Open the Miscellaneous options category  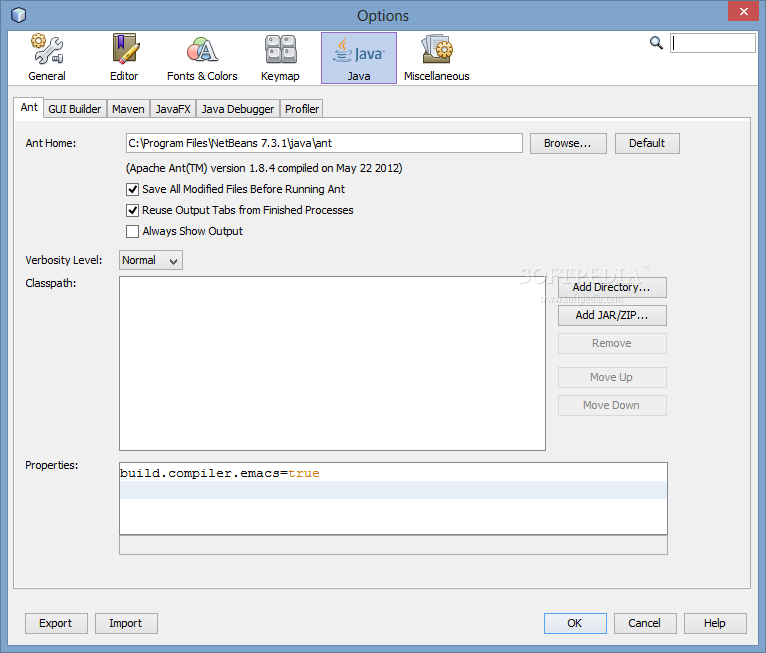click(437, 58)
